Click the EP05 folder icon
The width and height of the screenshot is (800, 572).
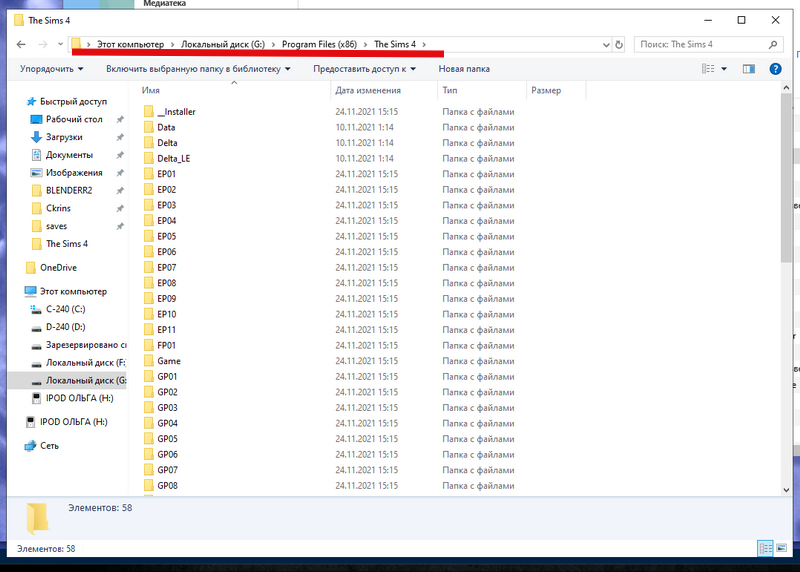coord(148,236)
